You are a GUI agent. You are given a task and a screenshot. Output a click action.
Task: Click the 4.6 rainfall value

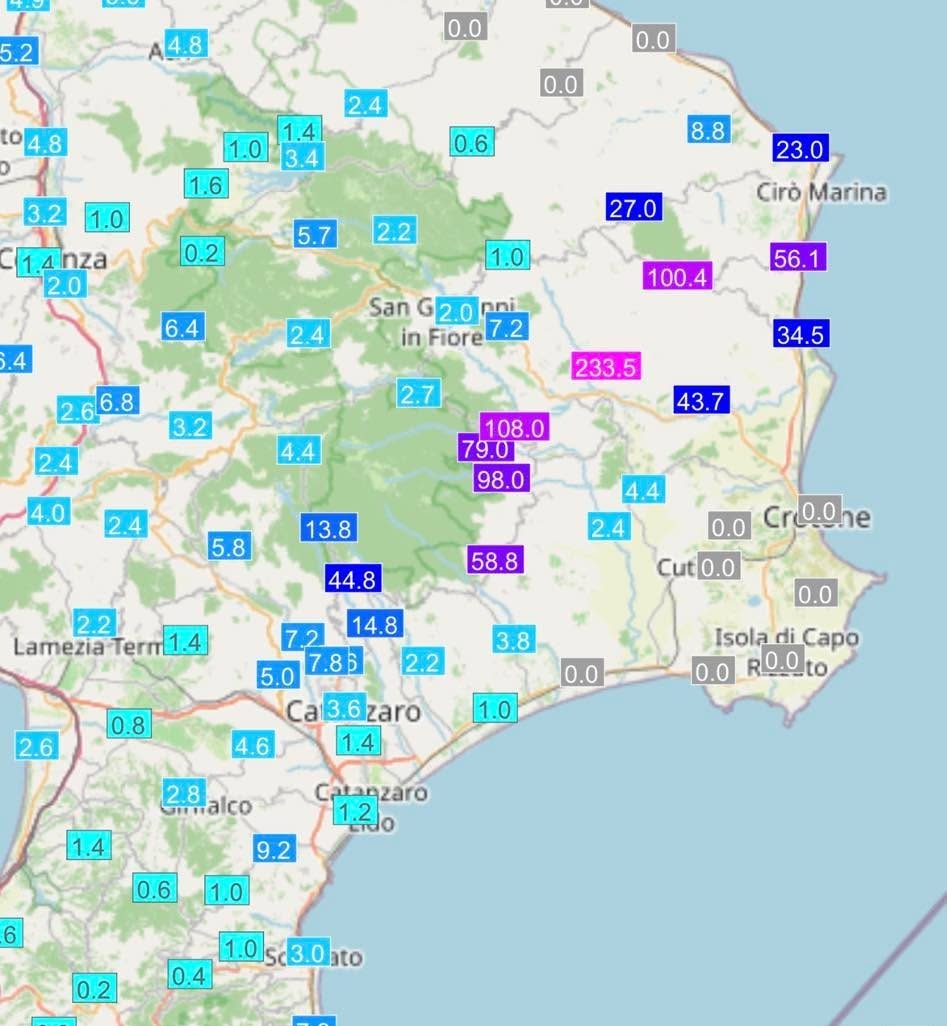click(x=253, y=745)
